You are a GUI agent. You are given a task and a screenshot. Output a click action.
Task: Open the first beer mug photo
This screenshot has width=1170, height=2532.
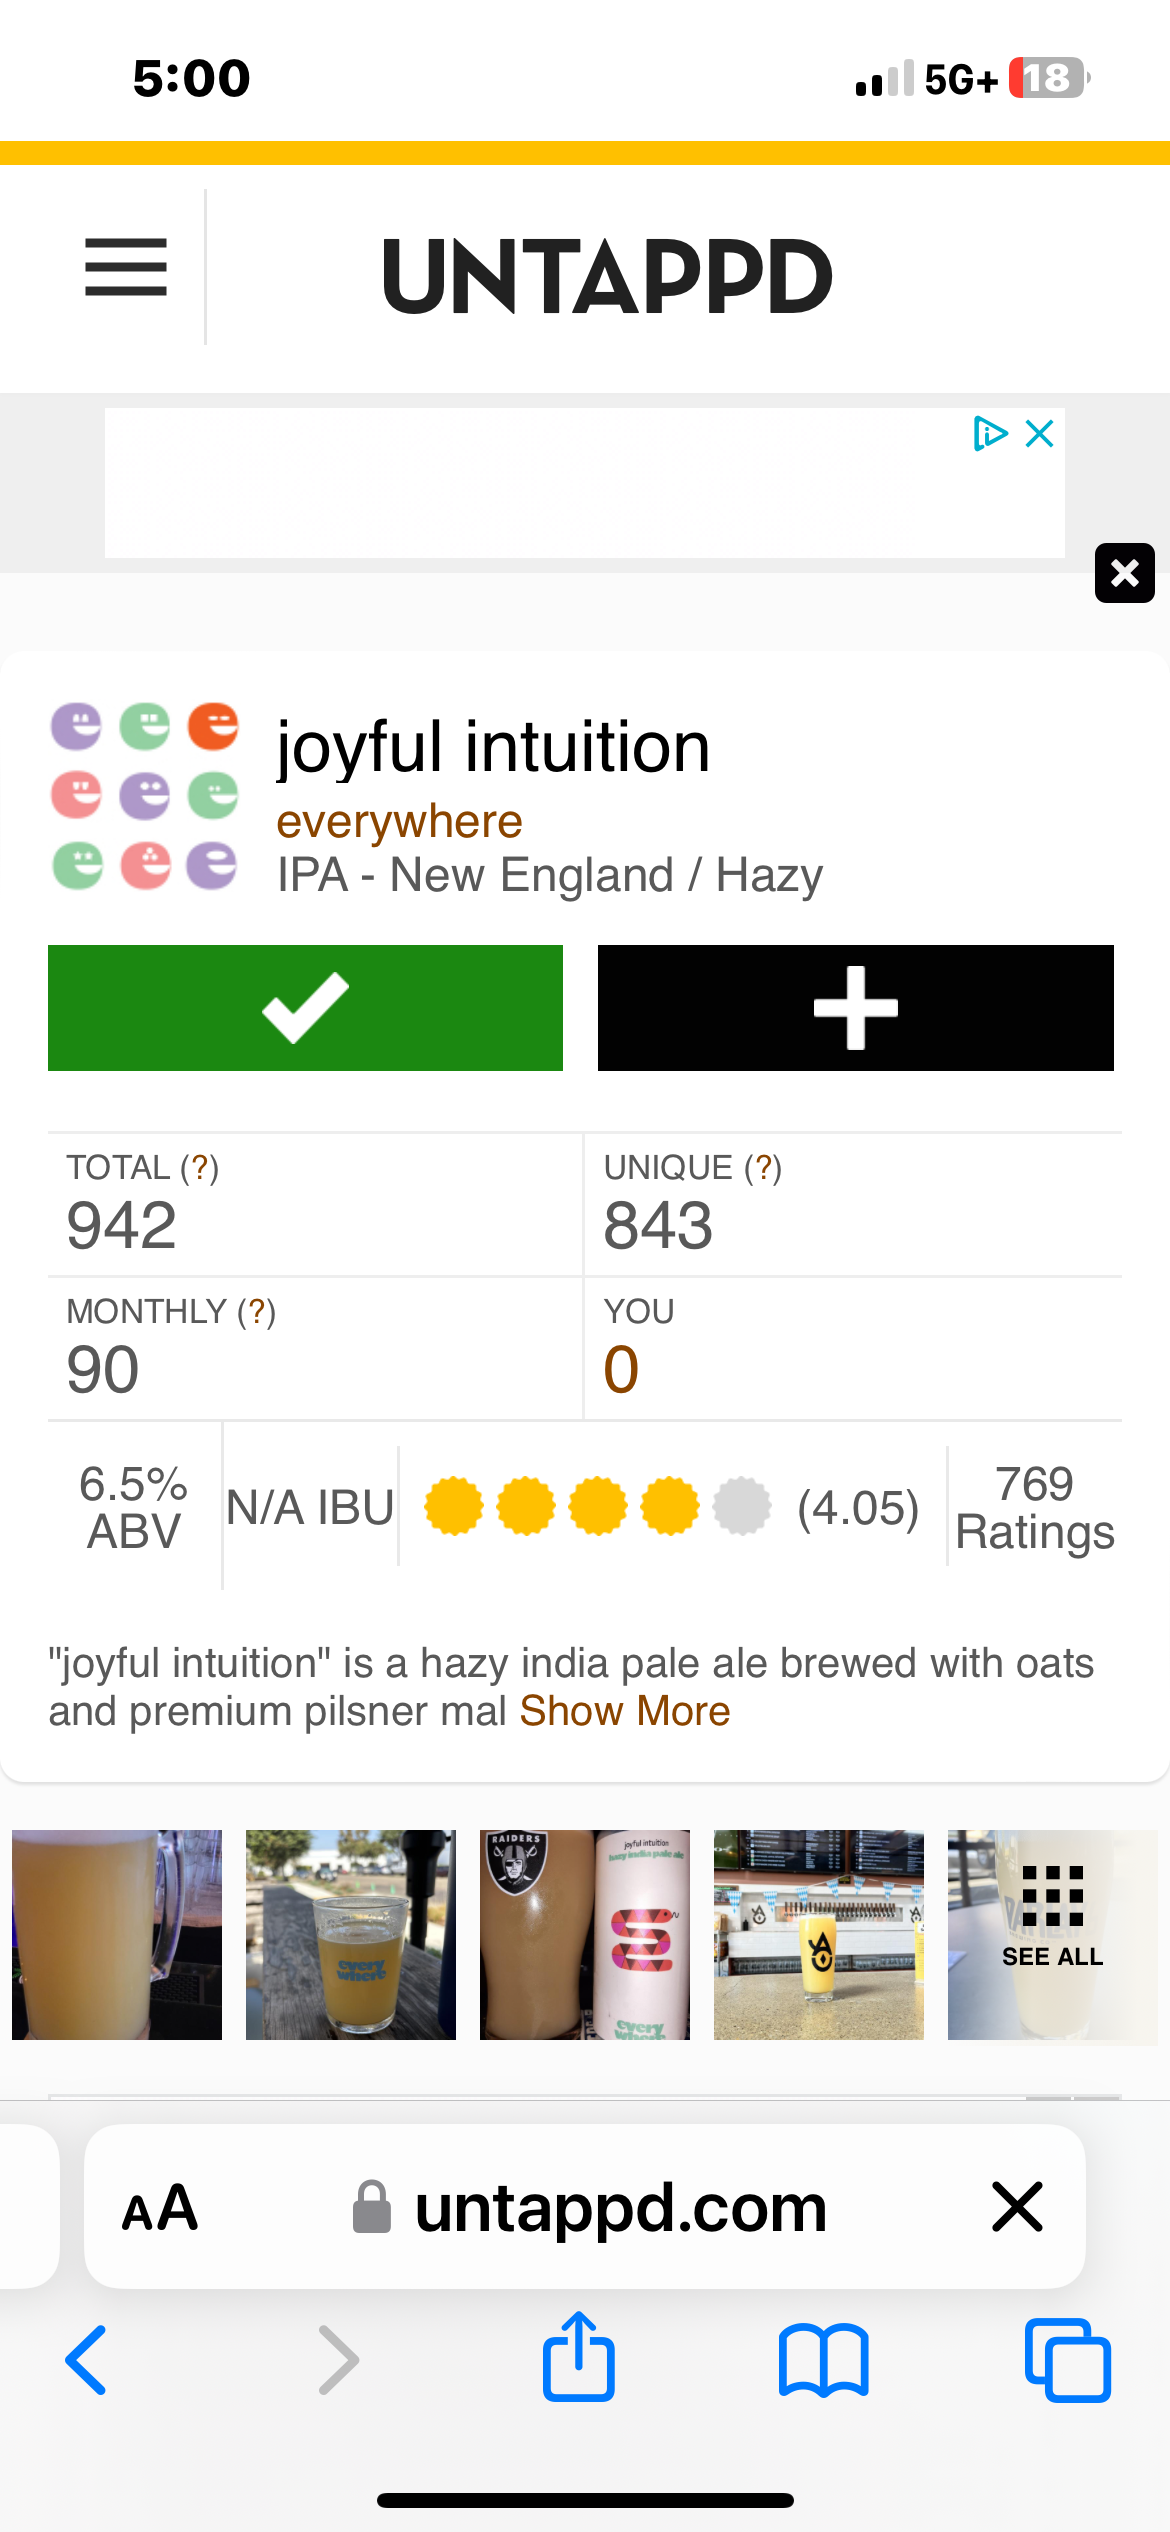pyautogui.click(x=117, y=1934)
